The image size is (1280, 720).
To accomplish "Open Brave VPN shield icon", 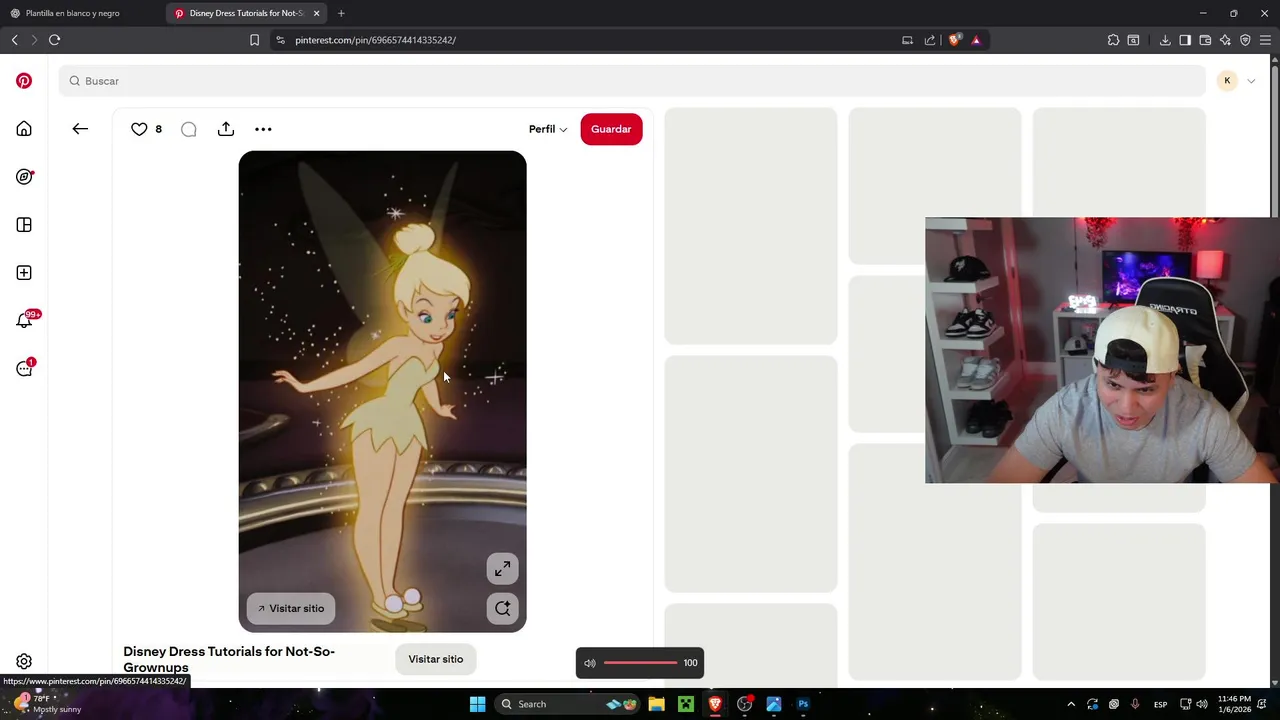I will (1245, 40).
